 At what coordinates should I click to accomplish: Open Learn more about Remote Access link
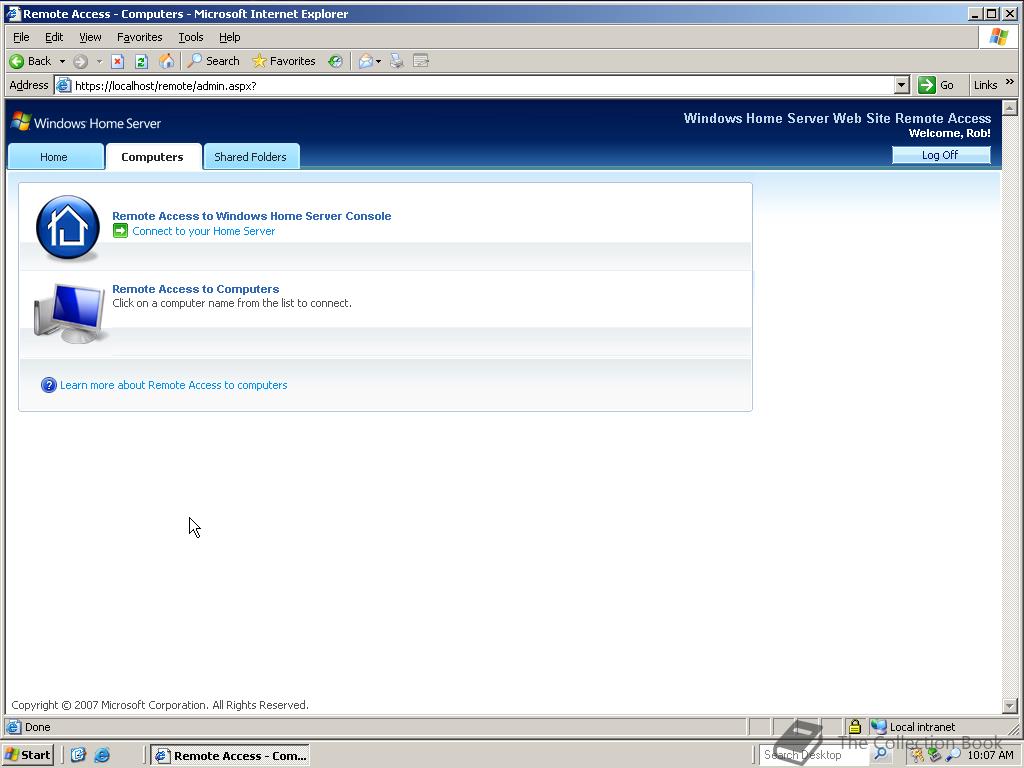click(174, 385)
